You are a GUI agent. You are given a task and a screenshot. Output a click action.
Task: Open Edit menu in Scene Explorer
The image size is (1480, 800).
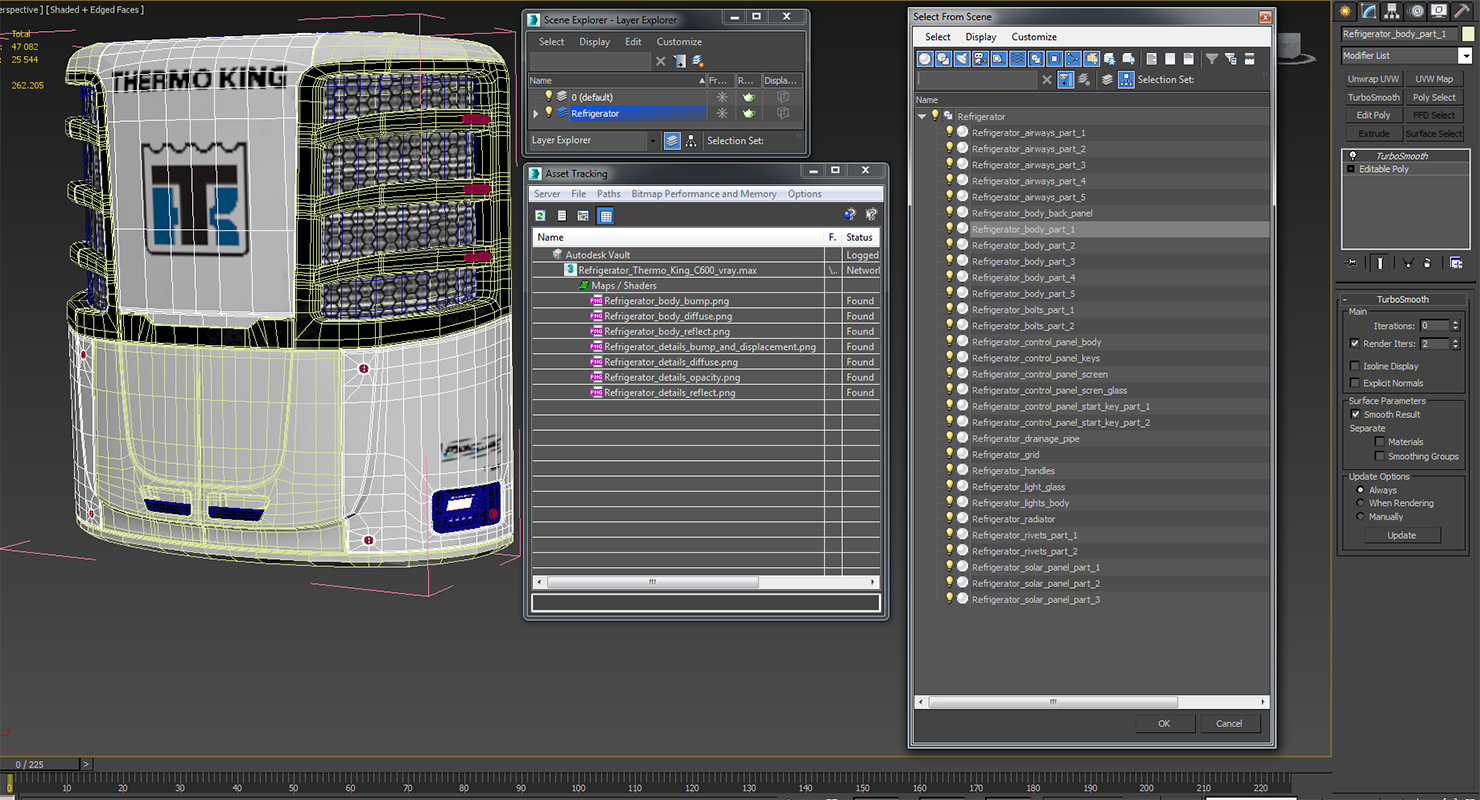[x=633, y=42]
